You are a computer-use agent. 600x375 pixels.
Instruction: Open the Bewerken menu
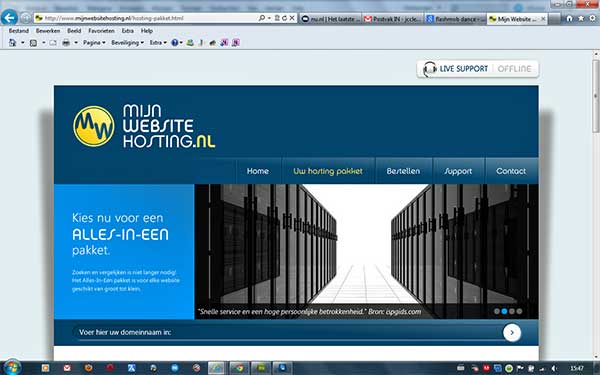[x=48, y=31]
